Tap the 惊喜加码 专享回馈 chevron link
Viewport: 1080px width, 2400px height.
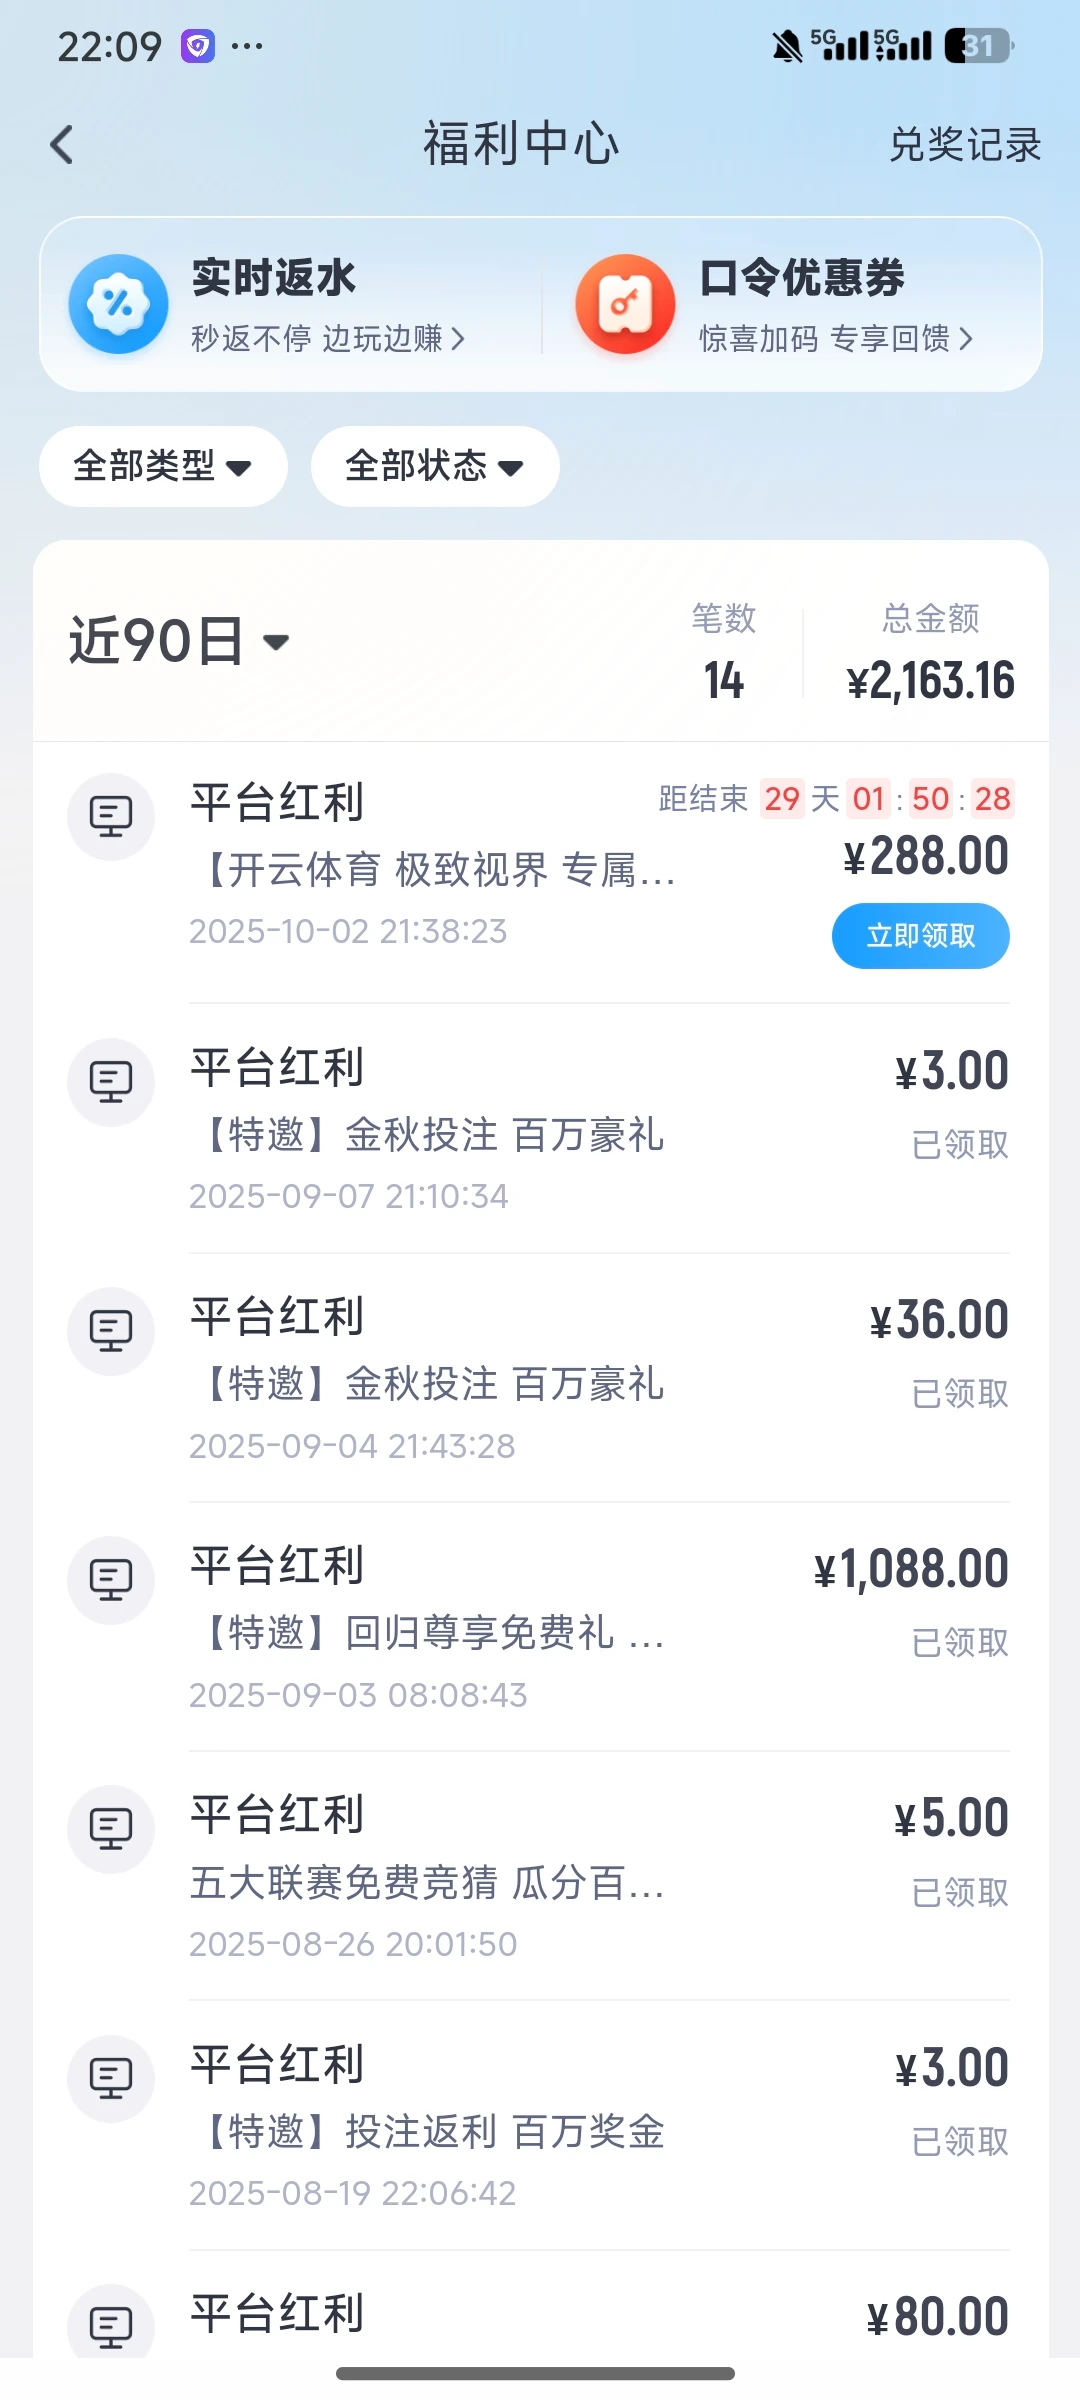pos(836,339)
